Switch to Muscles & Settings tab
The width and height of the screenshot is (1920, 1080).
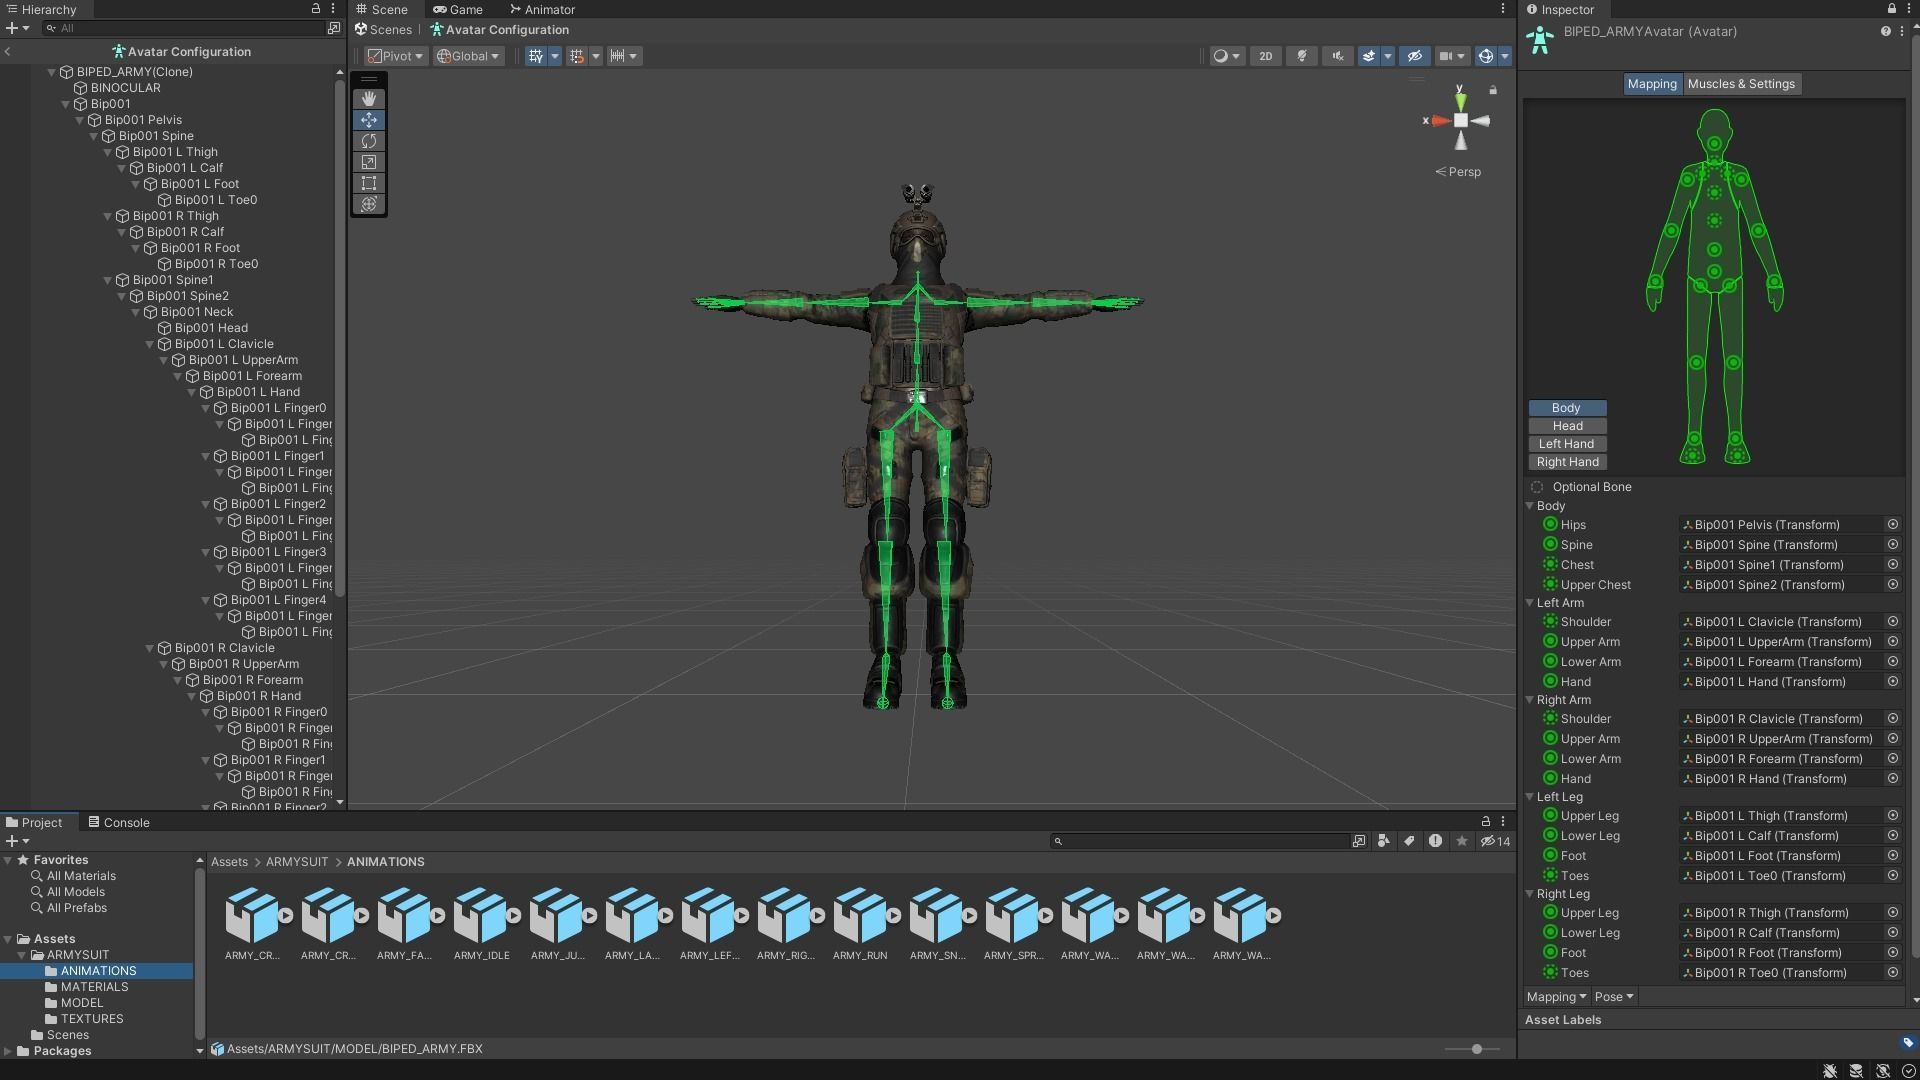[x=1740, y=84]
